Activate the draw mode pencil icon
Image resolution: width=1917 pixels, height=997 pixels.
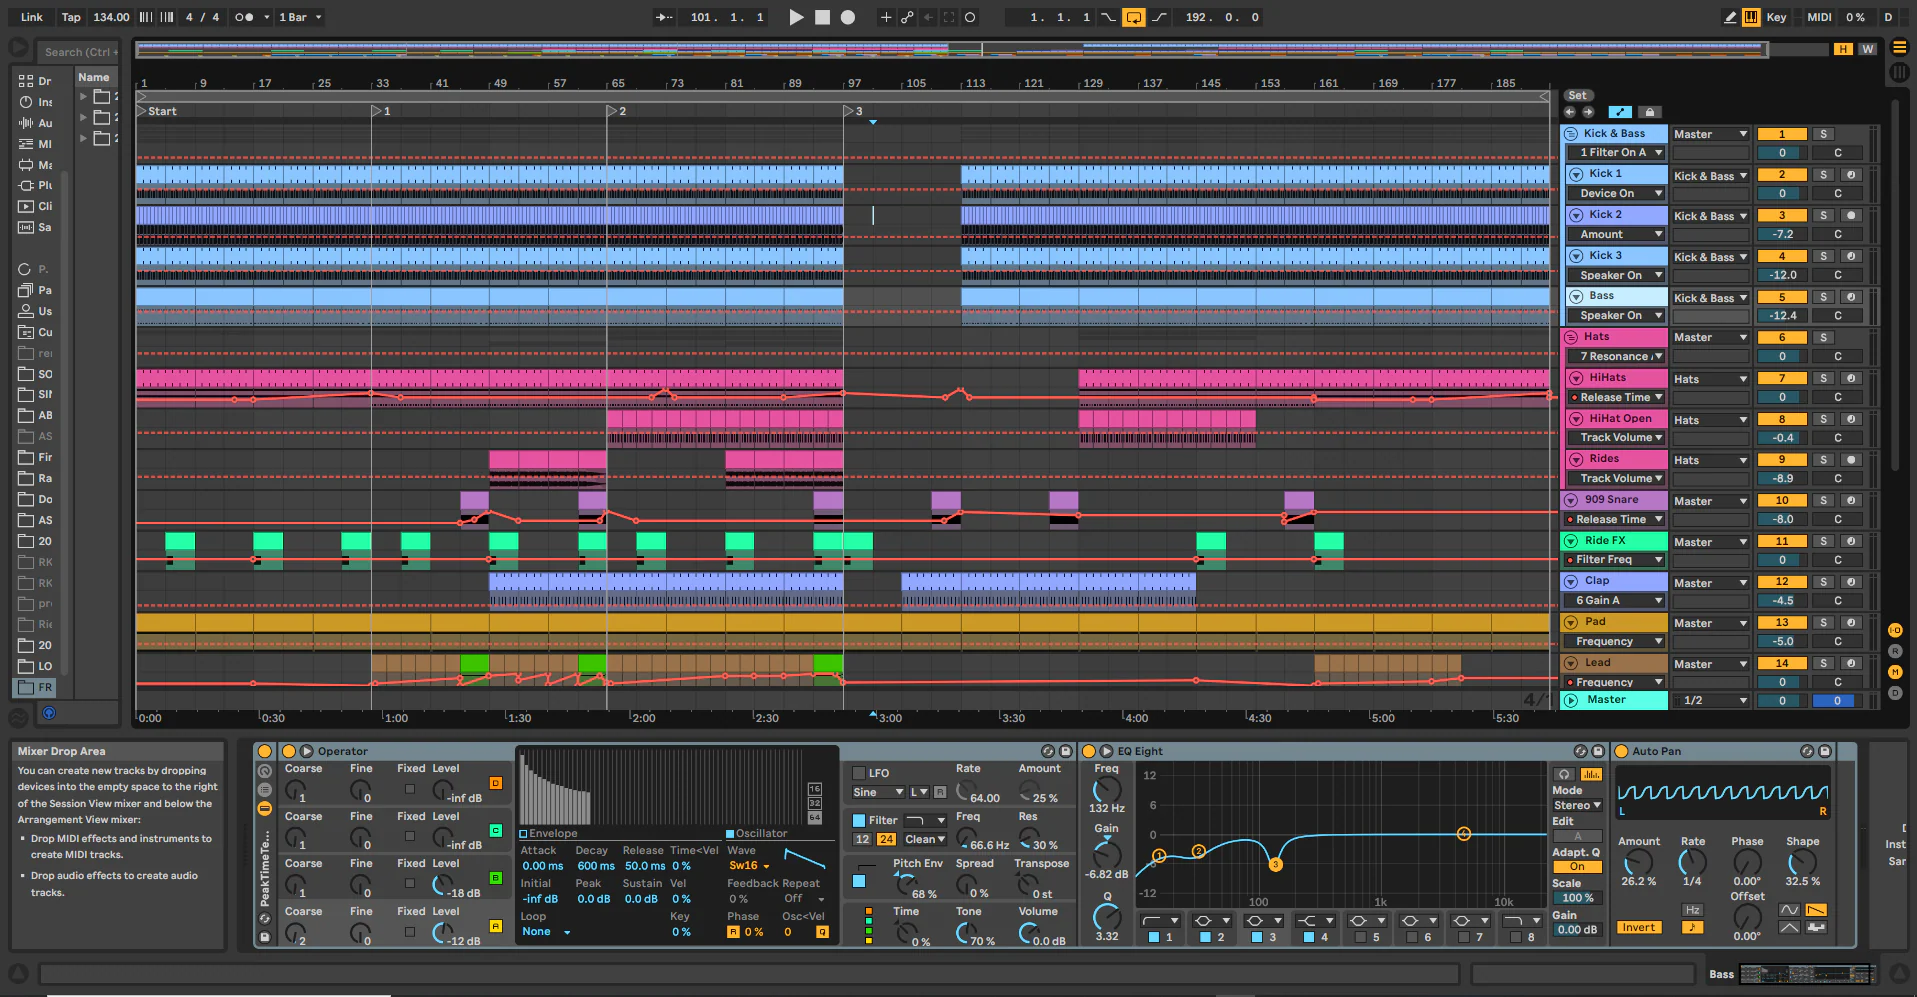(x=1729, y=17)
